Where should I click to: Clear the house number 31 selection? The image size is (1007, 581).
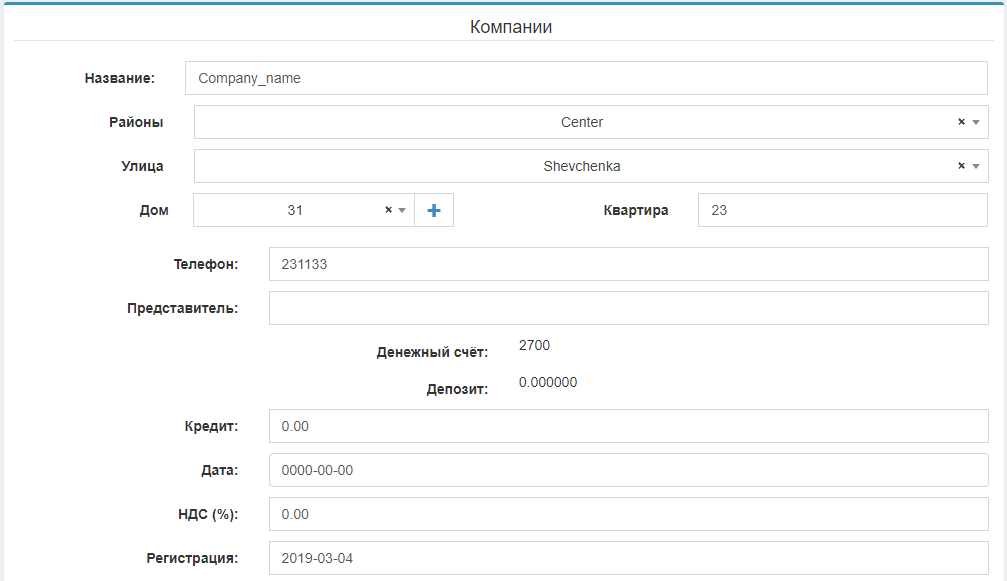click(x=388, y=210)
